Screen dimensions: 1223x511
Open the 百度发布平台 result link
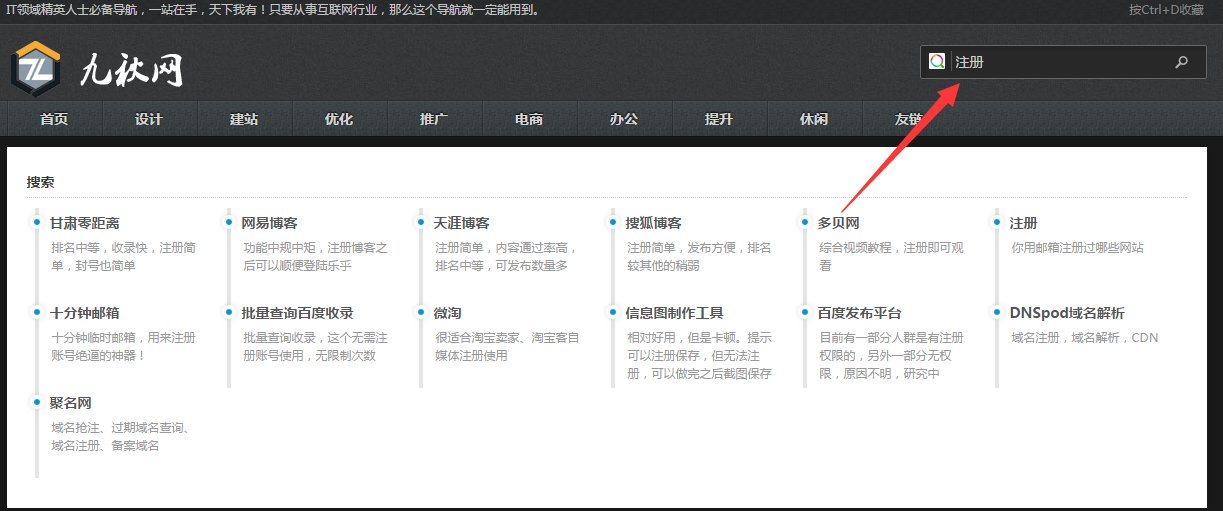860,312
